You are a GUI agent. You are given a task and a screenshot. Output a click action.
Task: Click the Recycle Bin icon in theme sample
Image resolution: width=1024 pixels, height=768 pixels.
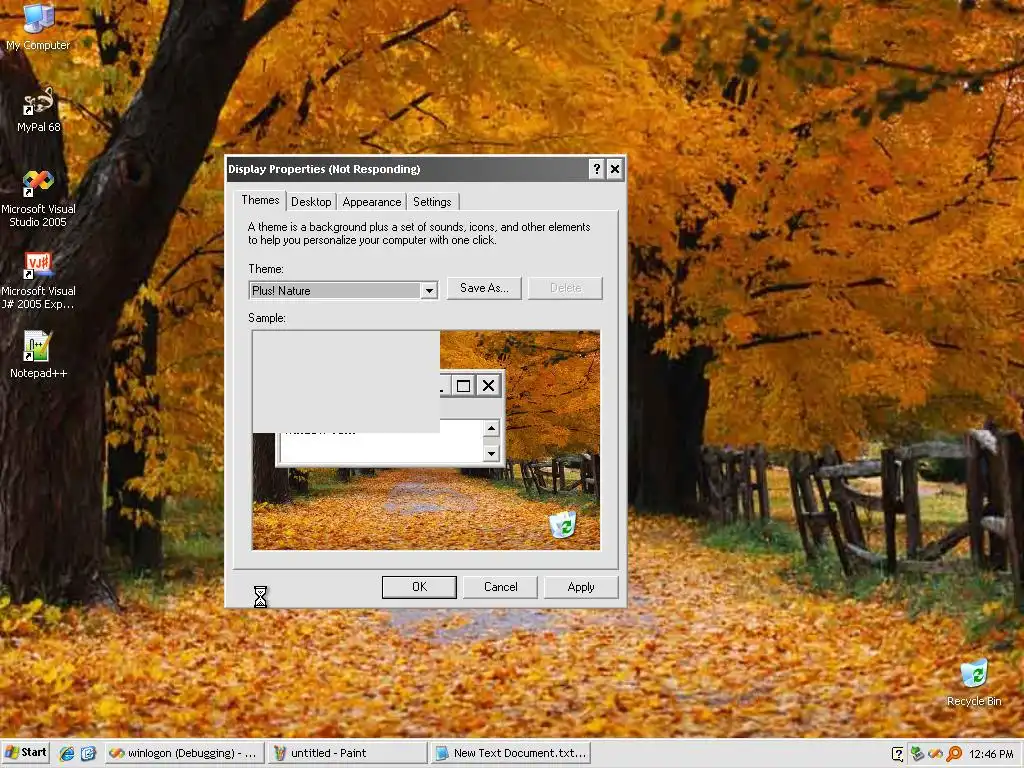pyautogui.click(x=562, y=524)
